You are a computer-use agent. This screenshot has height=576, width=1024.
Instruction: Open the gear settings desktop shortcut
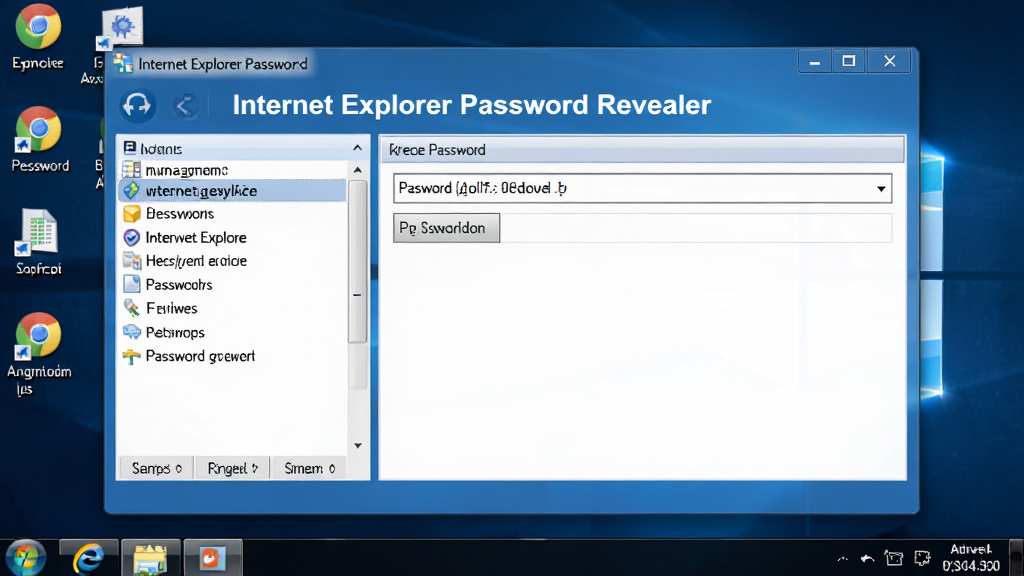(121, 28)
